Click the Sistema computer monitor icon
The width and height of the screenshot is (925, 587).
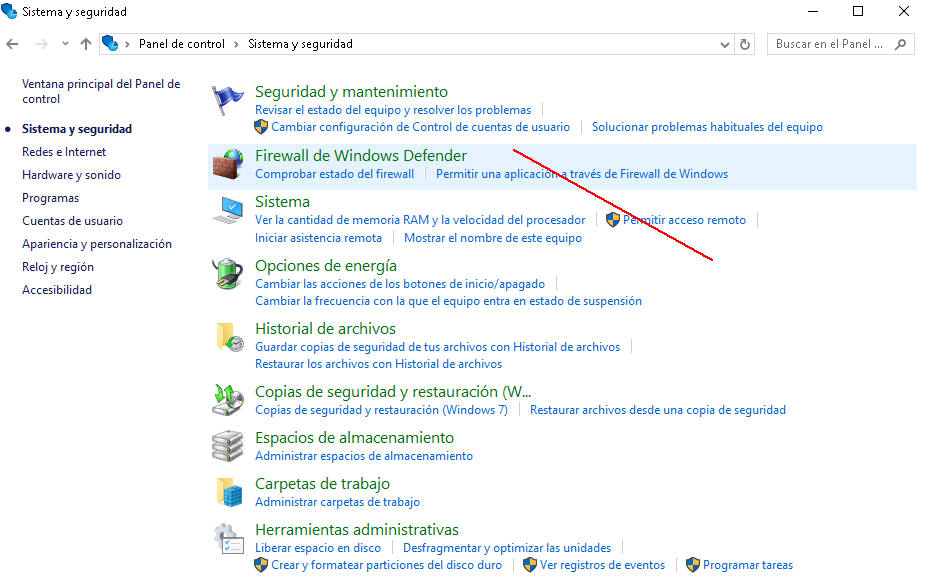[228, 210]
